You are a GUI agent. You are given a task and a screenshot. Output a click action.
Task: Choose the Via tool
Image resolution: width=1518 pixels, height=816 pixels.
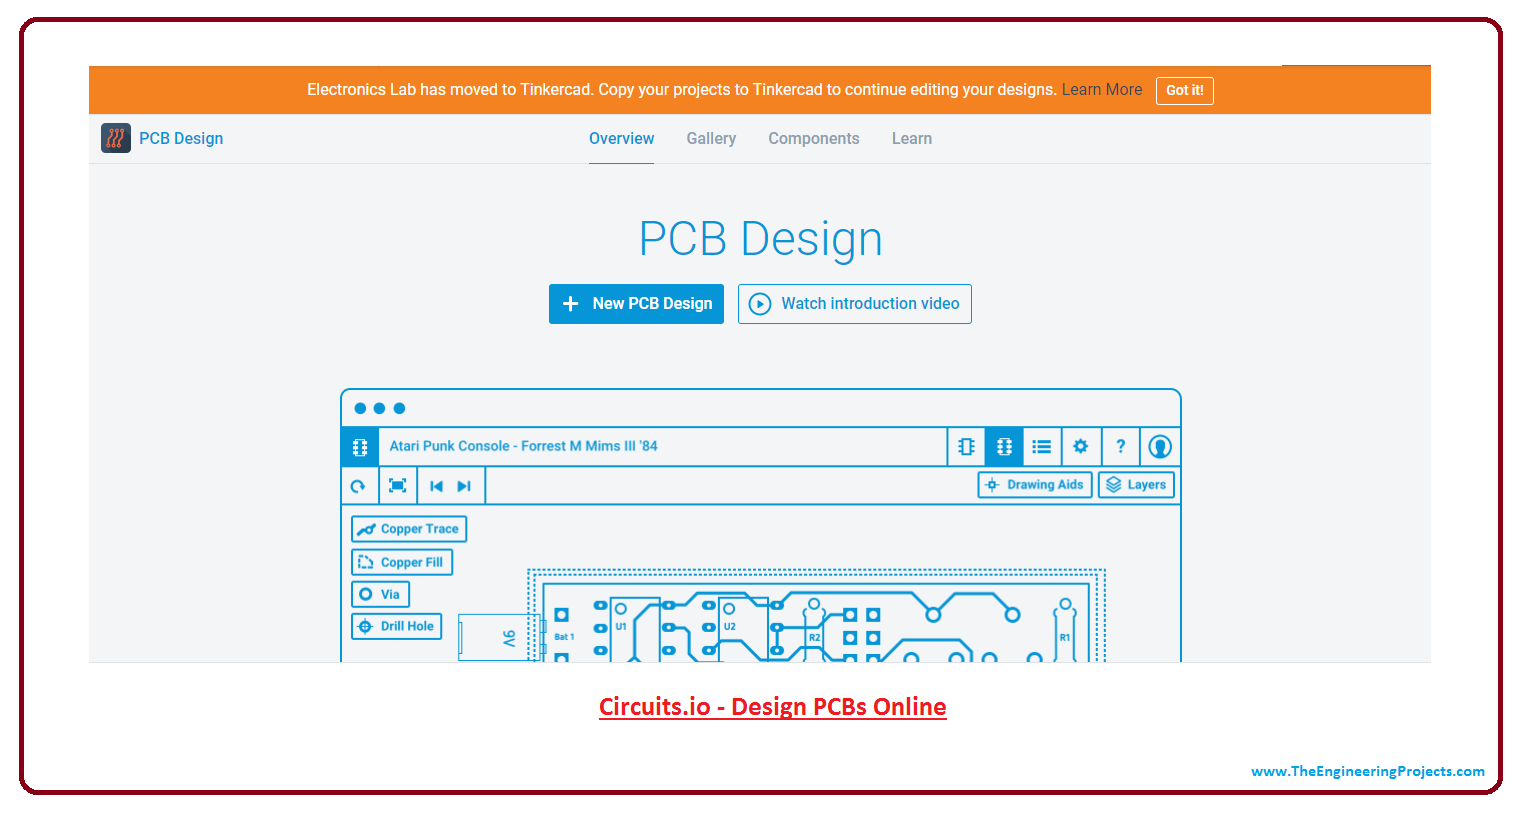coord(380,594)
